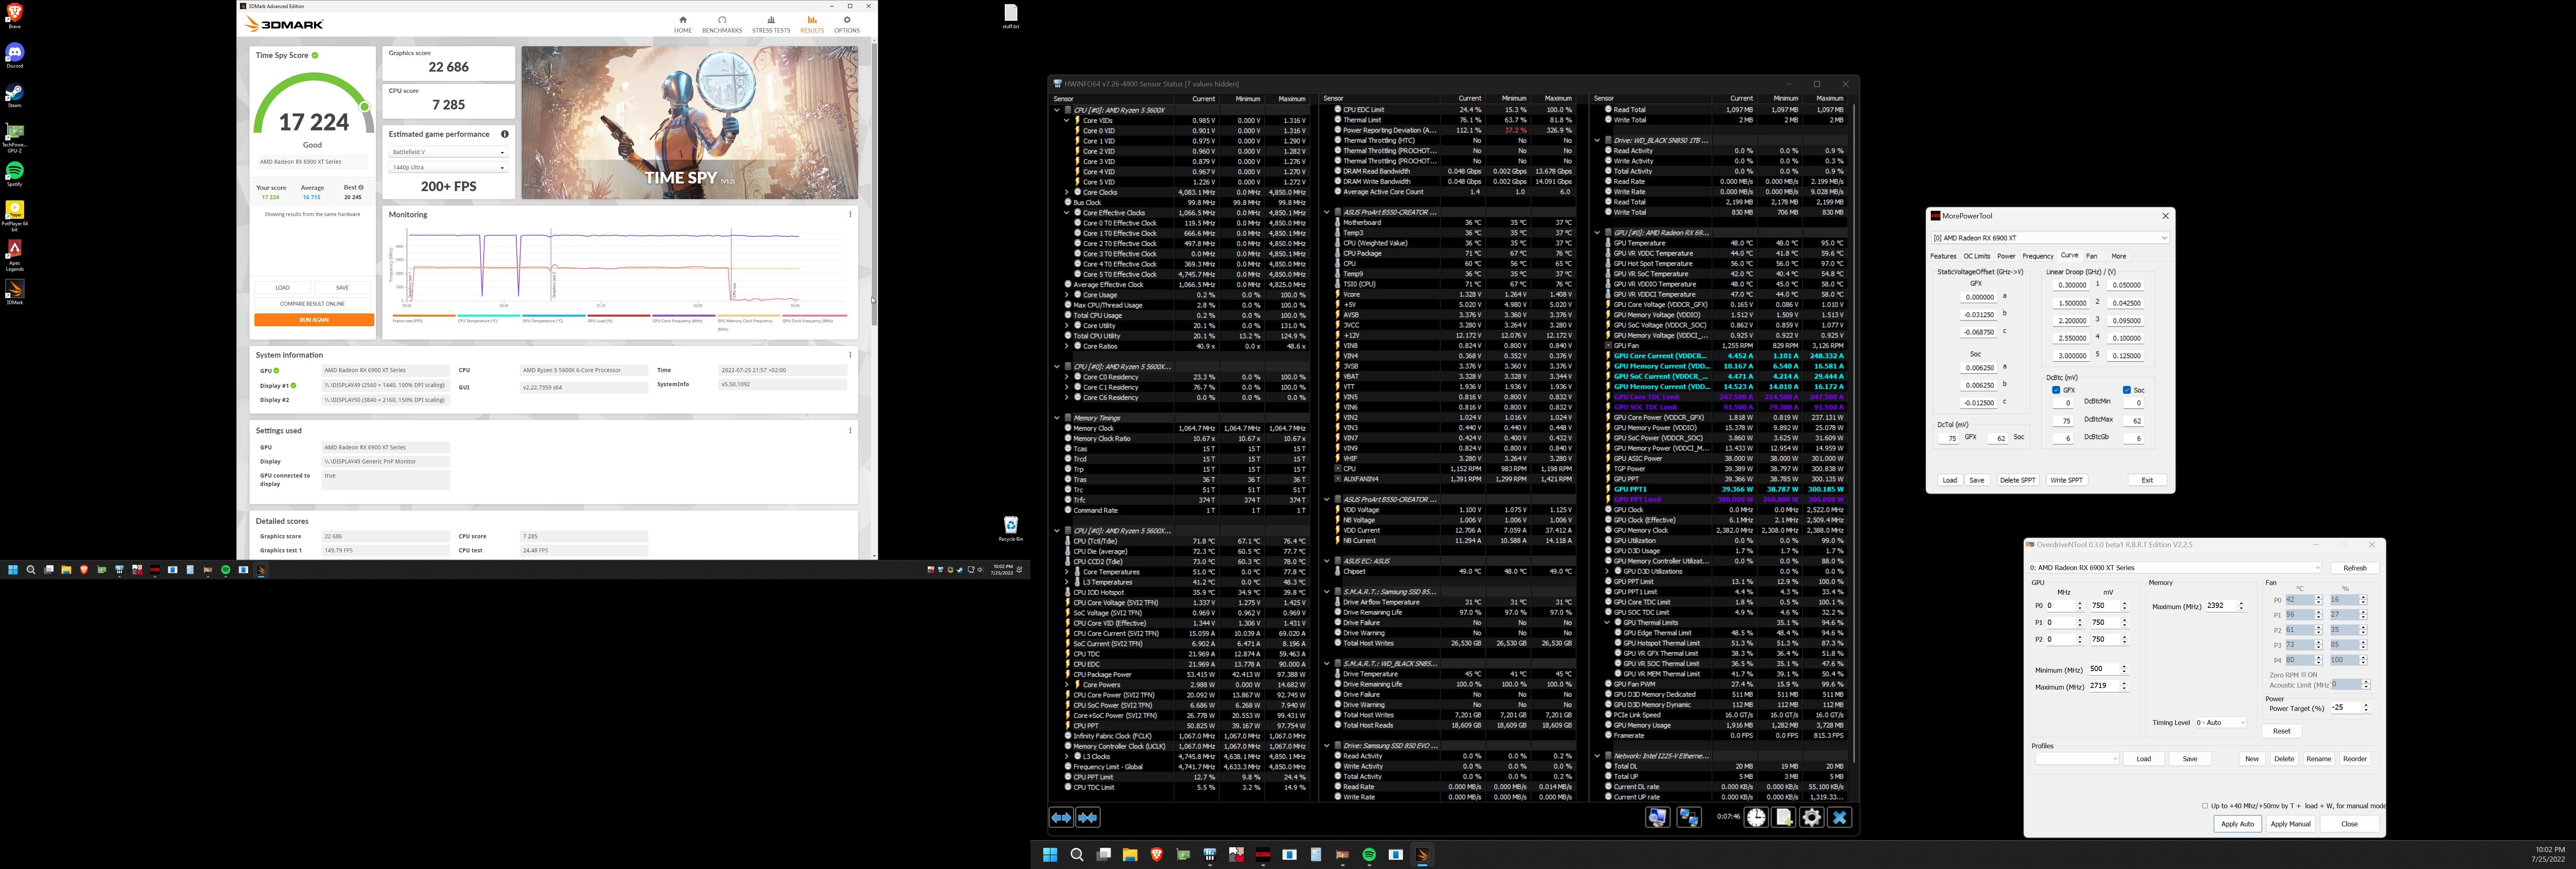This screenshot has height=869, width=2576.
Task: Switch to Features tab in MorePowerTool
Action: pyautogui.click(x=1943, y=256)
